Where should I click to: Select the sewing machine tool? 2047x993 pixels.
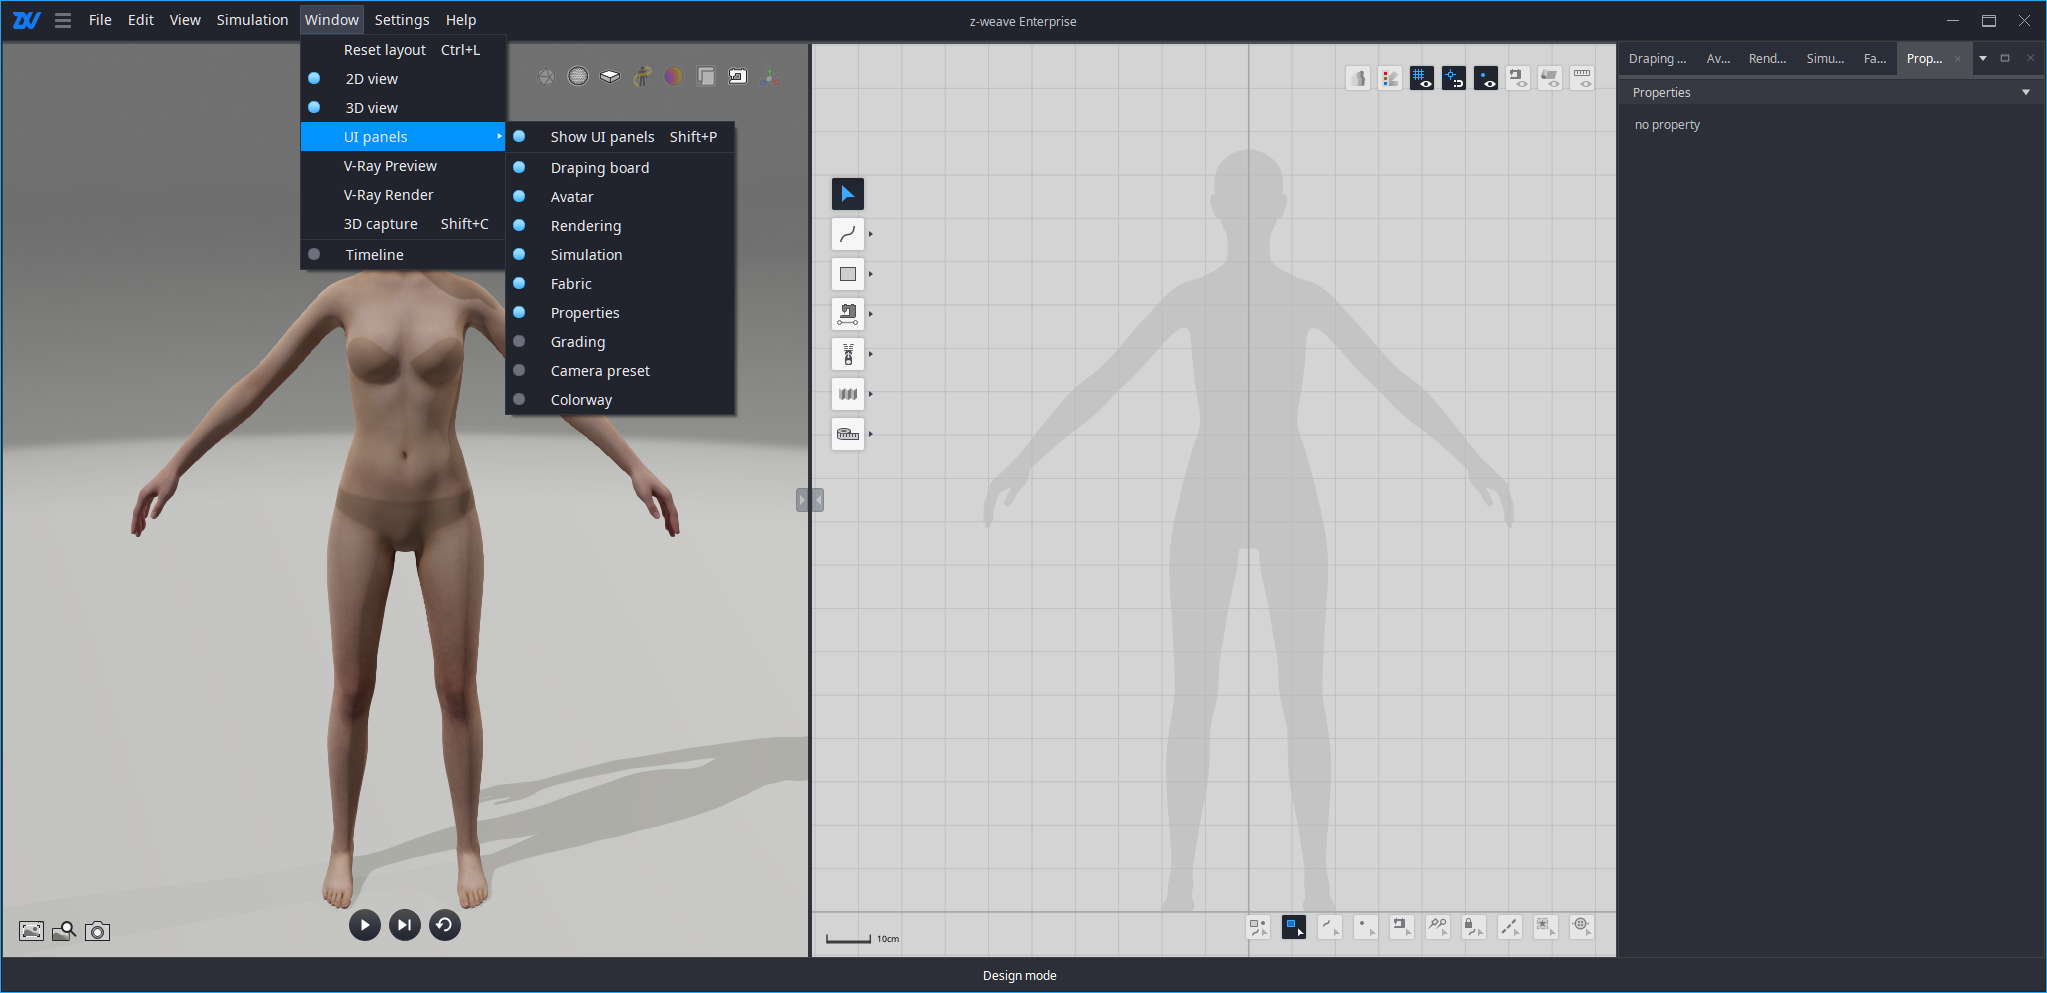coord(847,314)
